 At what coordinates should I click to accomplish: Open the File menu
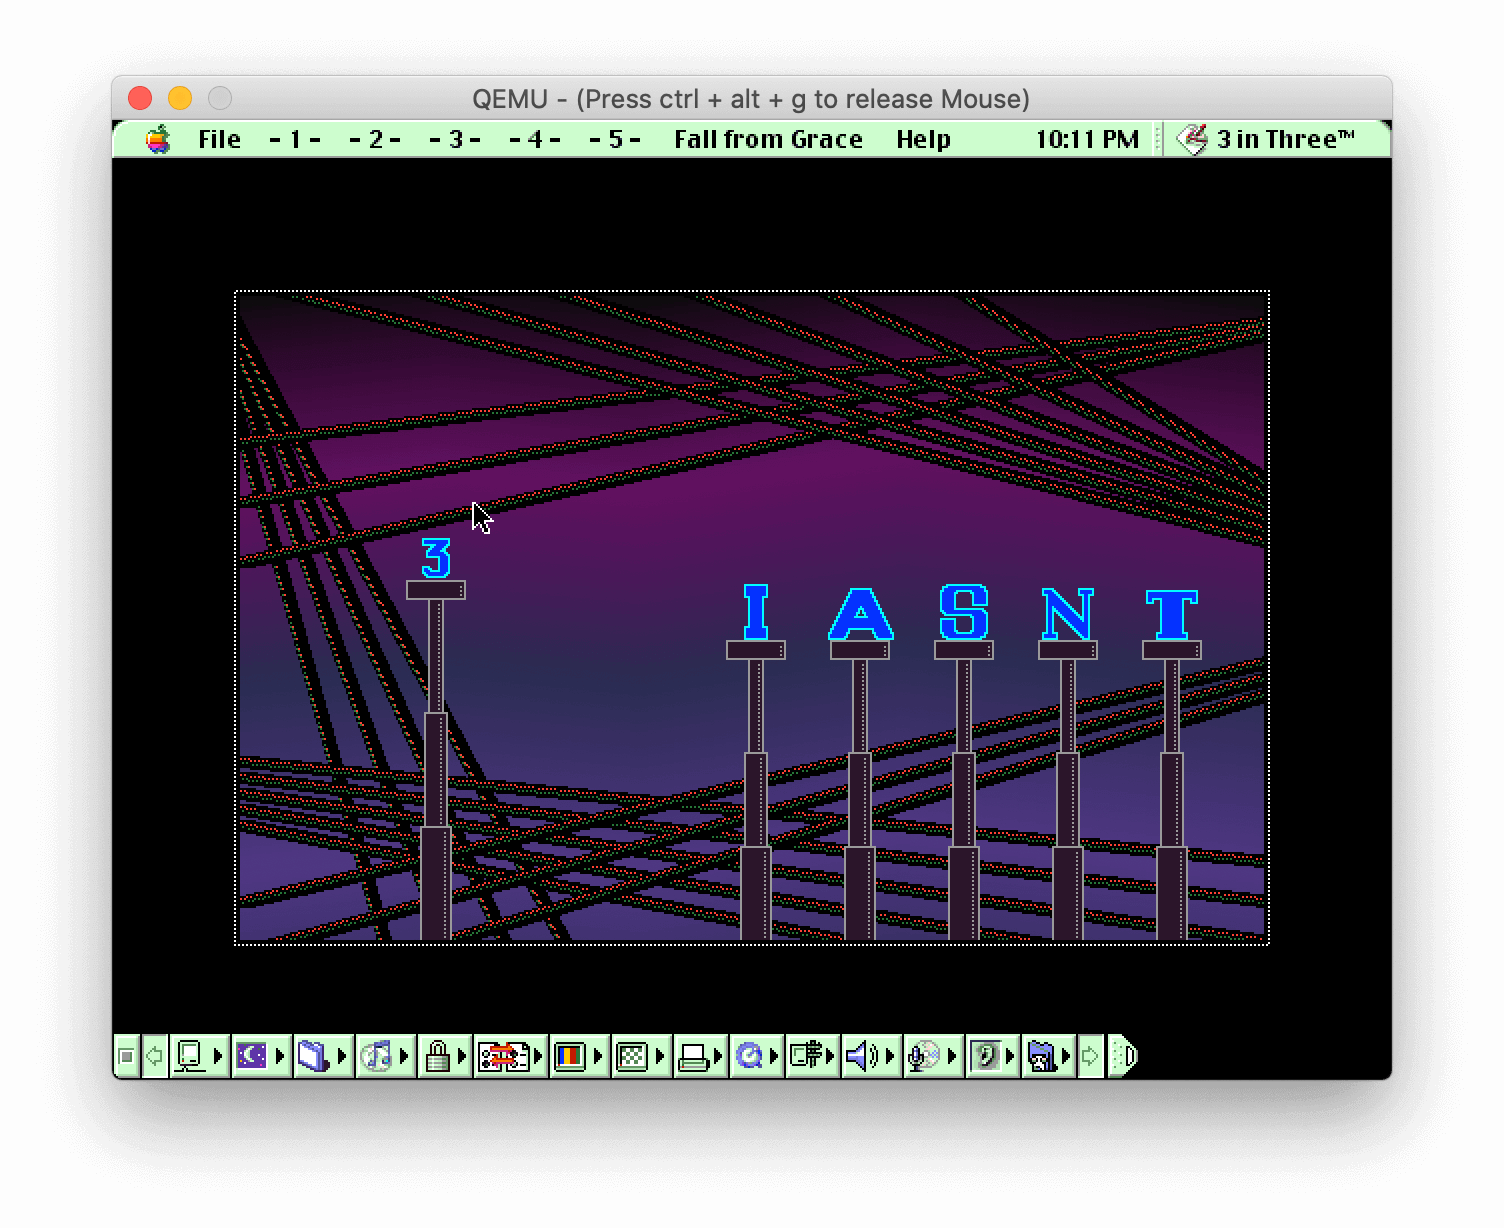coord(219,139)
